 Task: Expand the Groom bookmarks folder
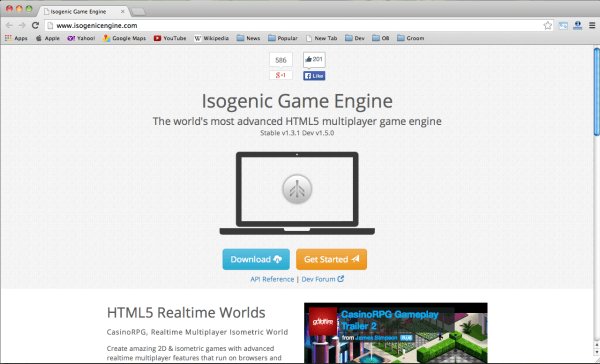[x=411, y=38]
